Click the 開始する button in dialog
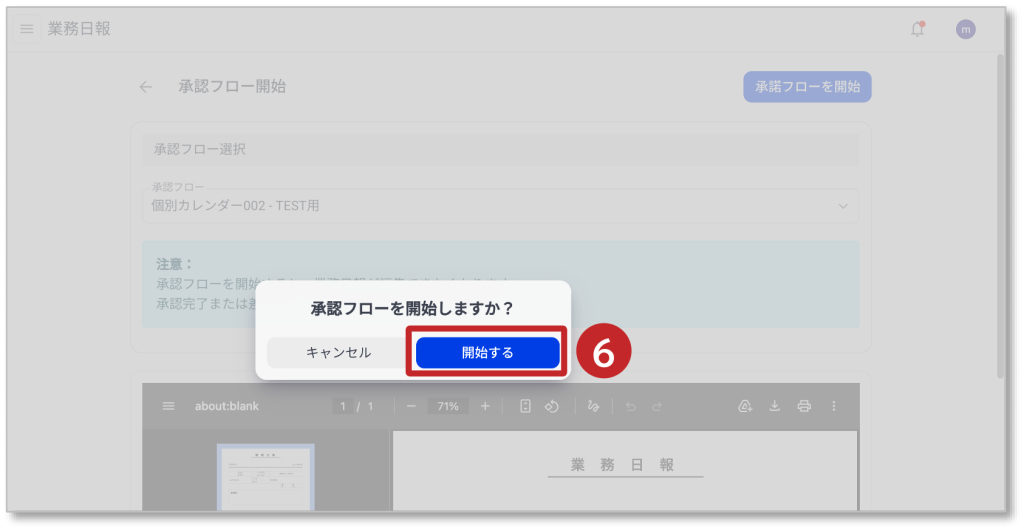 click(487, 352)
